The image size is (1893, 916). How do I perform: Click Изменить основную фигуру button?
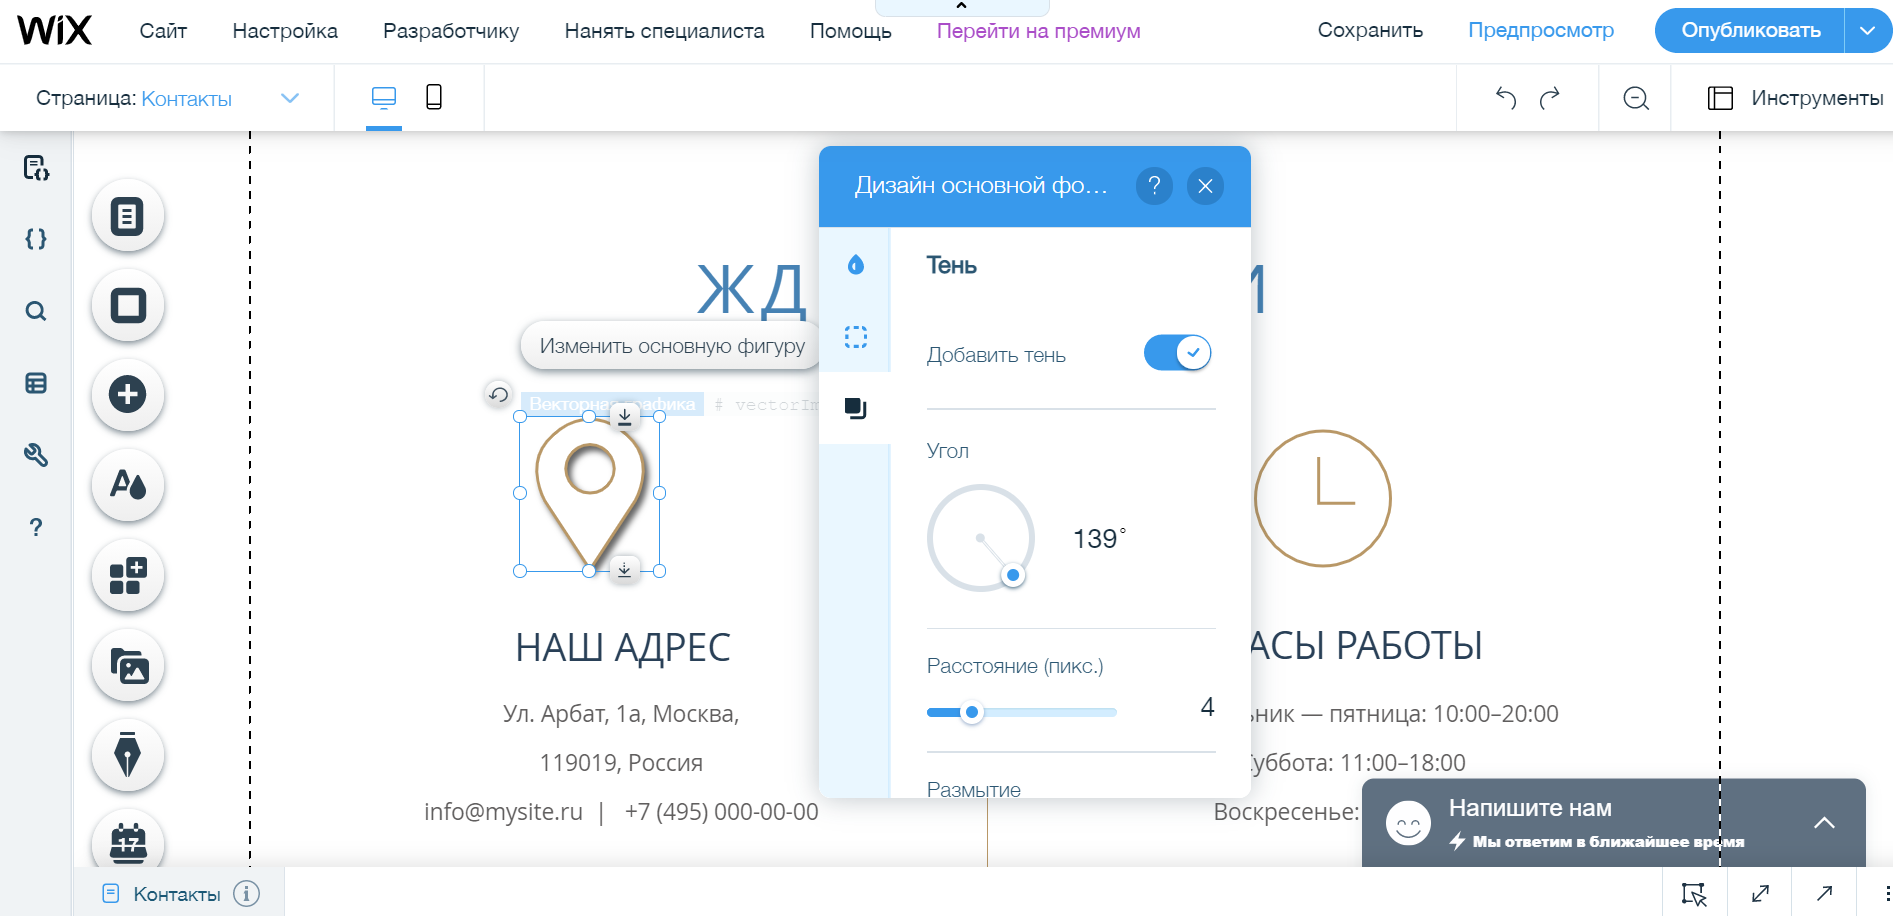pos(672,346)
